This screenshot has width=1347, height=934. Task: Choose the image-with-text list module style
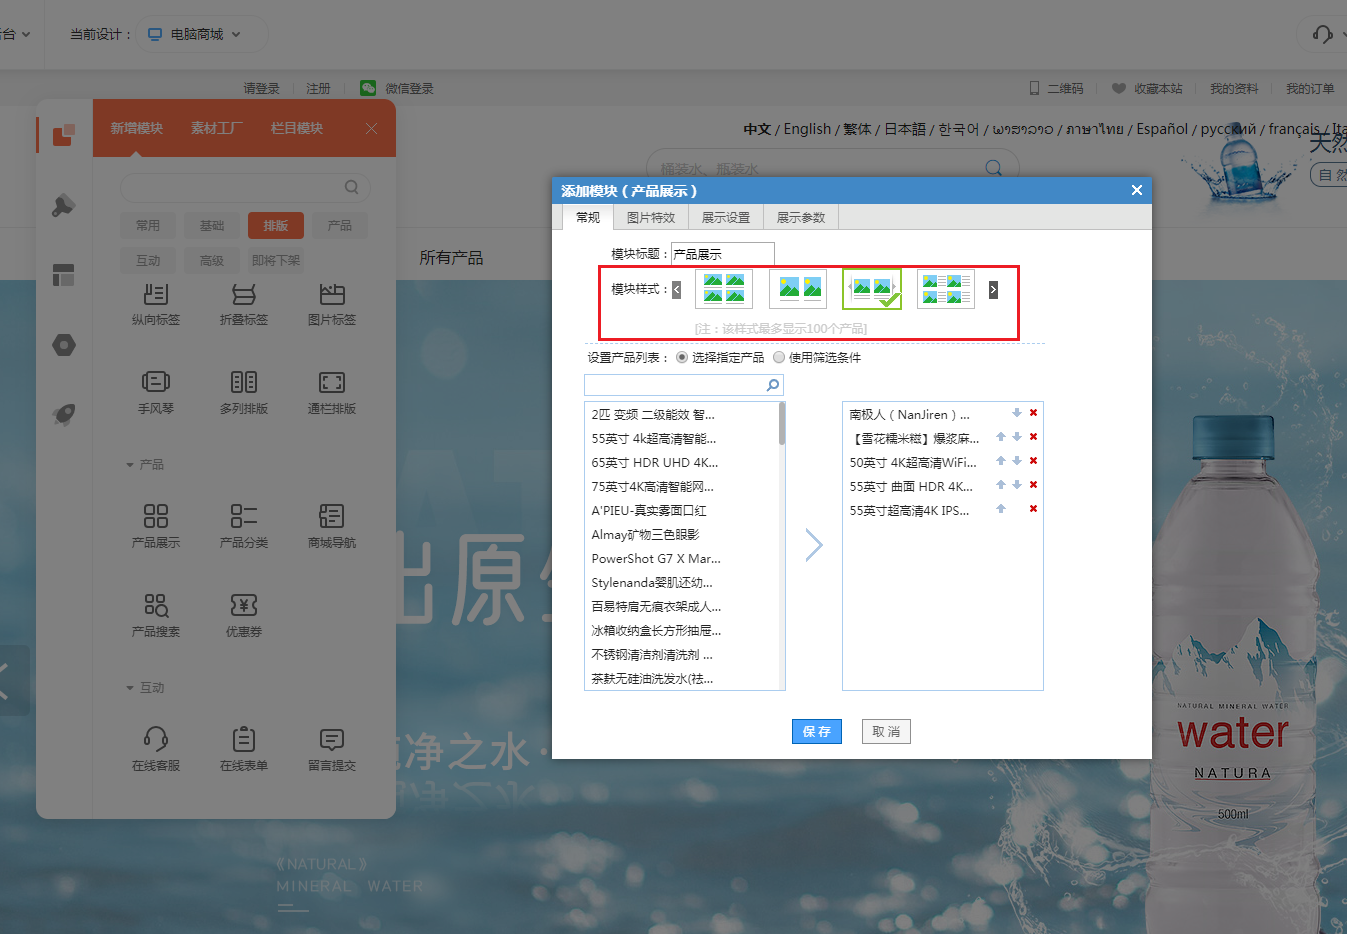coord(946,289)
